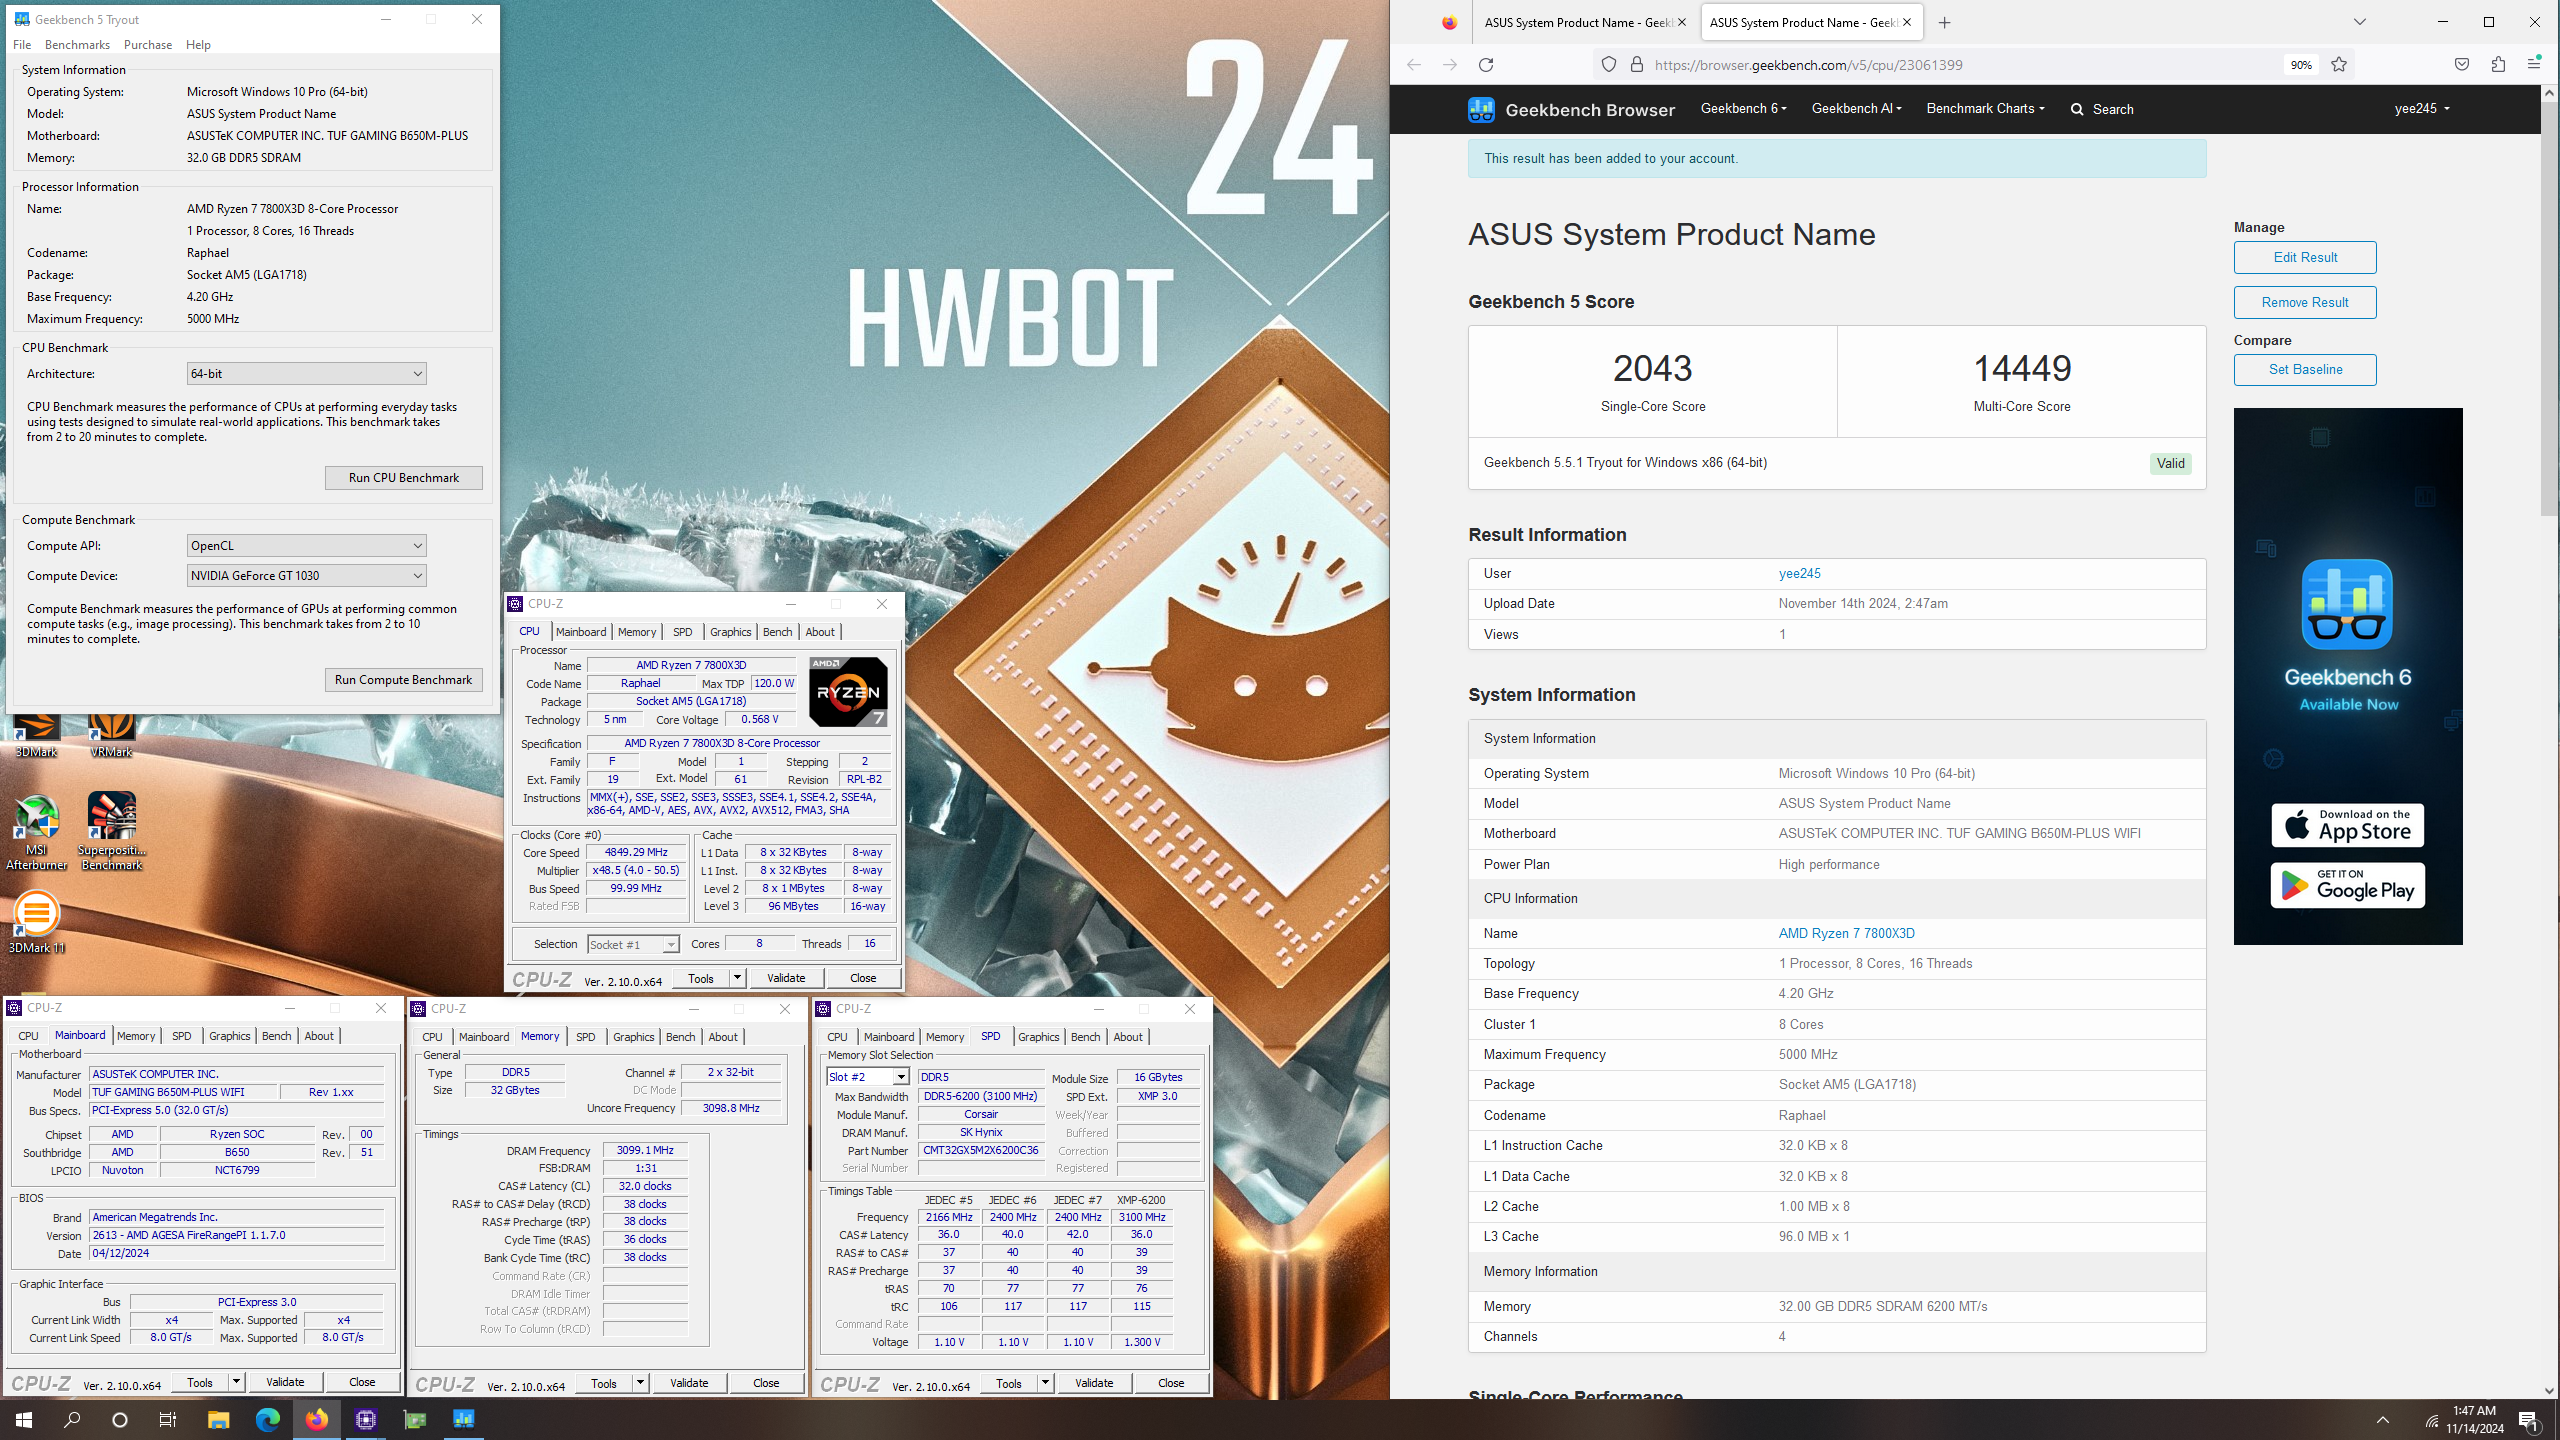
Task: Open the Cortana circle on the taskbar
Action: [x=120, y=1419]
